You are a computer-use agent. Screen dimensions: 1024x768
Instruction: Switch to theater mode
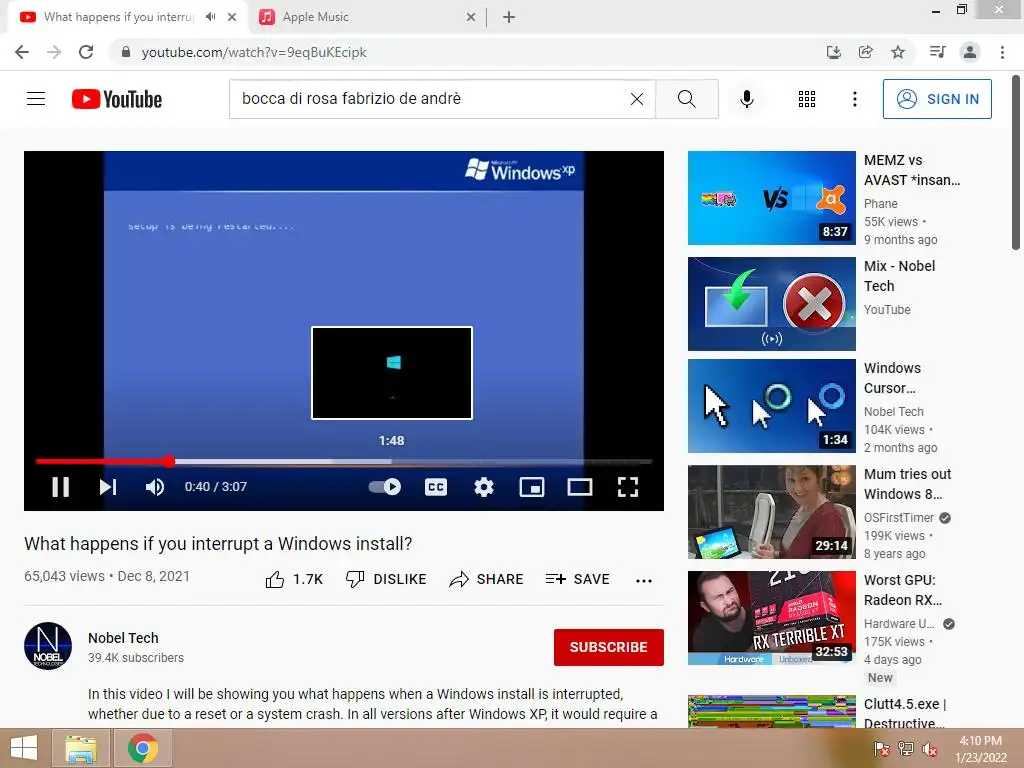click(x=579, y=487)
